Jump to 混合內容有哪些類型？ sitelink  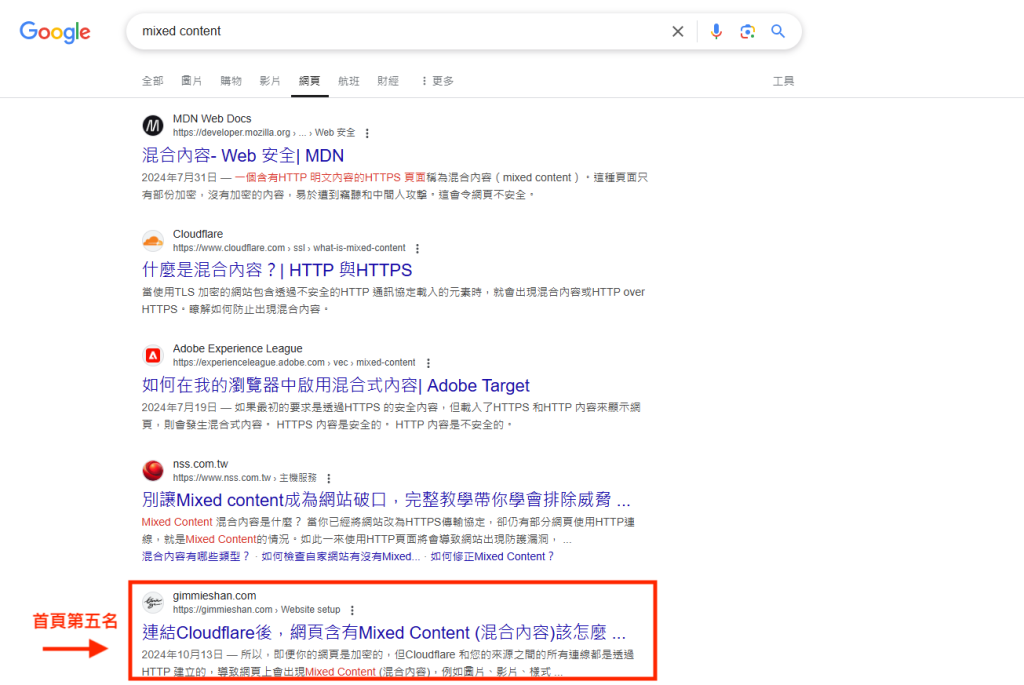(196, 556)
